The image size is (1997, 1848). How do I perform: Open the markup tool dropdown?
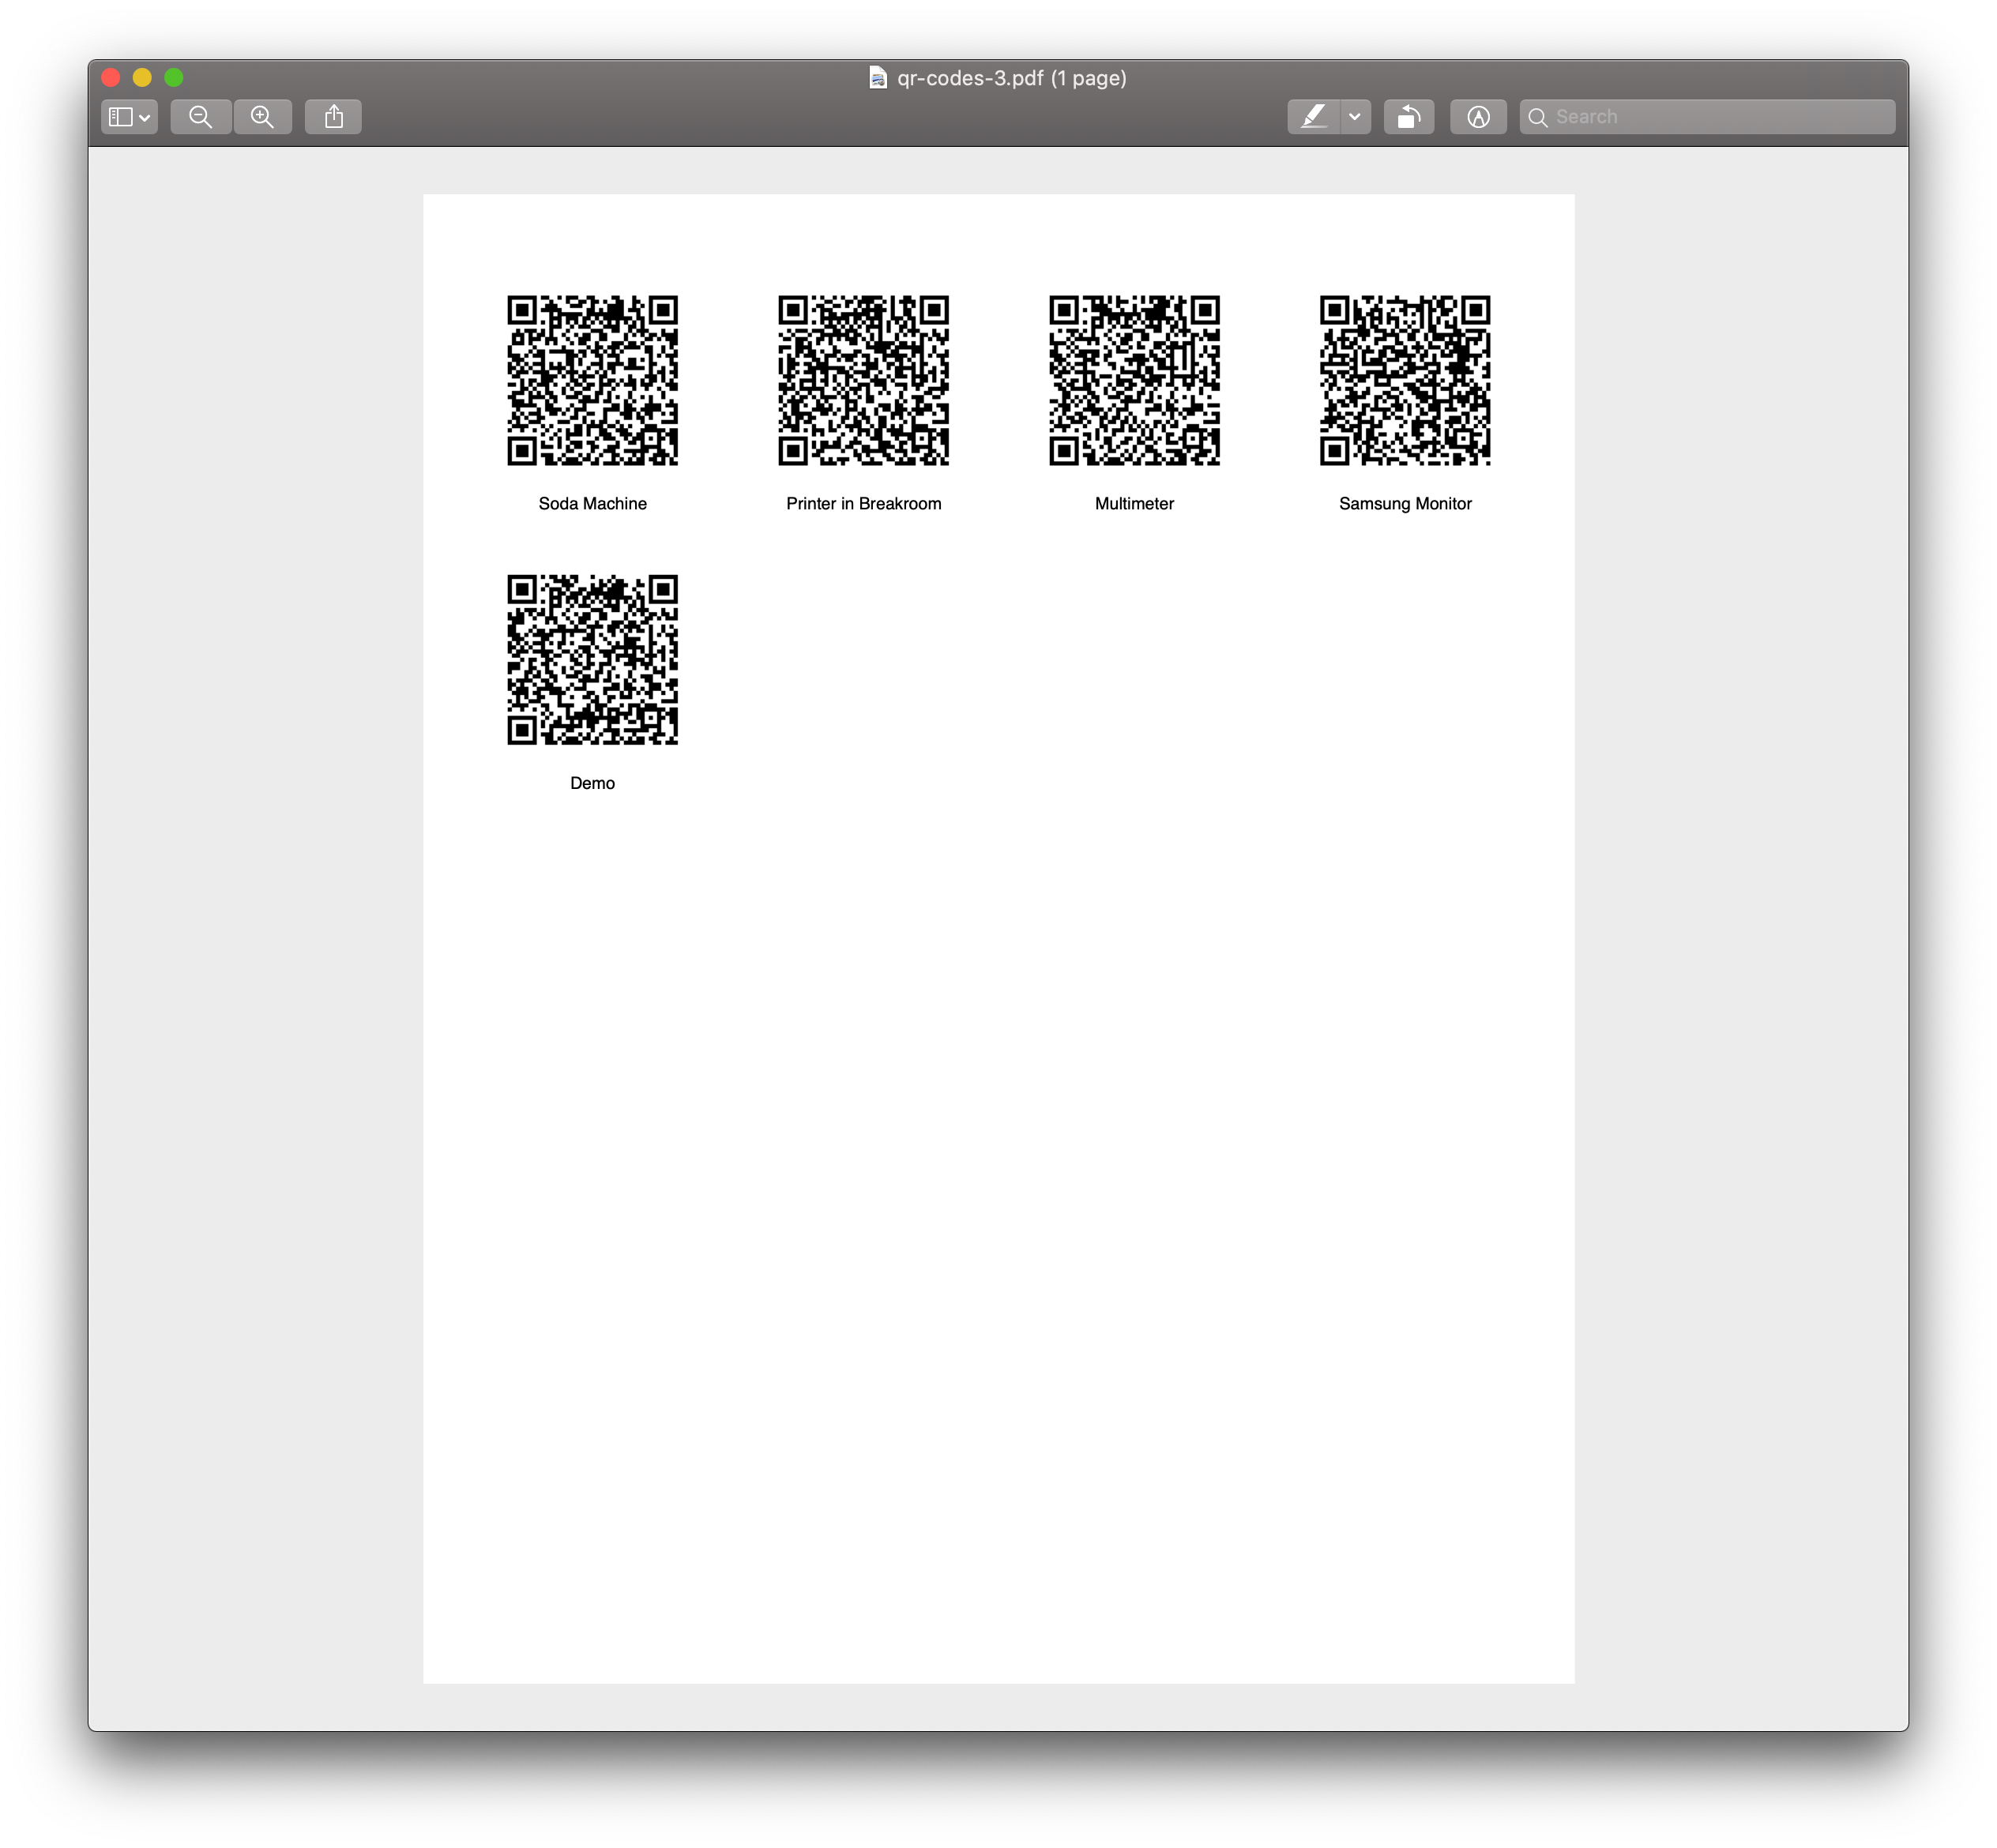pos(1353,116)
